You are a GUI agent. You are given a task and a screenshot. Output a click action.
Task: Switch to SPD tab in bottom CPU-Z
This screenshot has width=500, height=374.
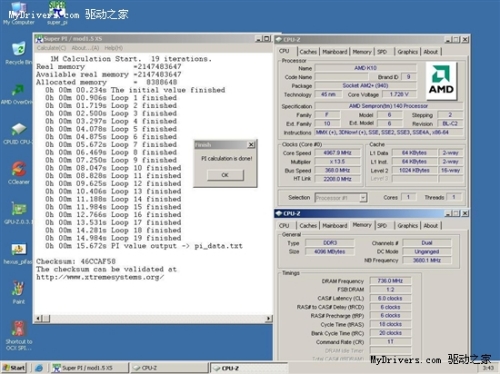coord(382,226)
